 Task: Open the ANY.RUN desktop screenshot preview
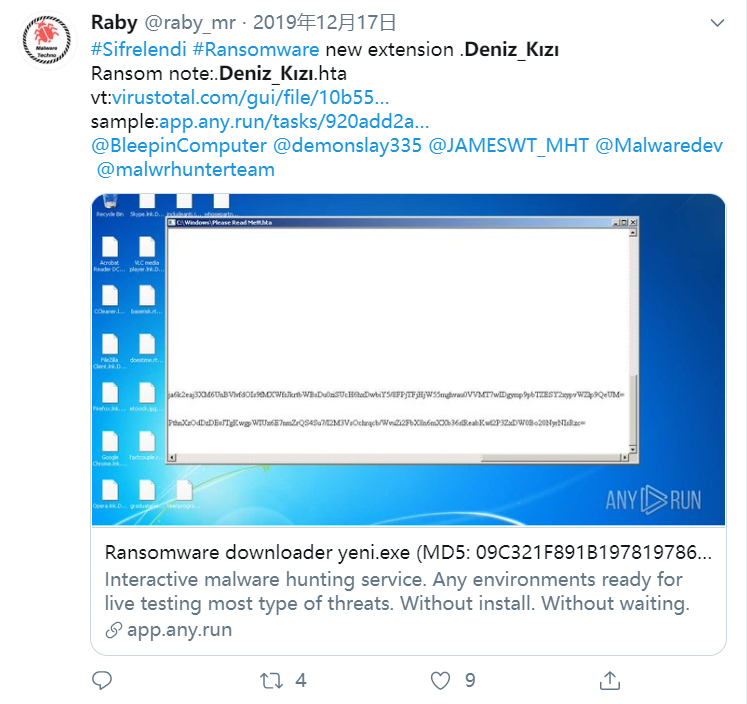click(x=408, y=360)
